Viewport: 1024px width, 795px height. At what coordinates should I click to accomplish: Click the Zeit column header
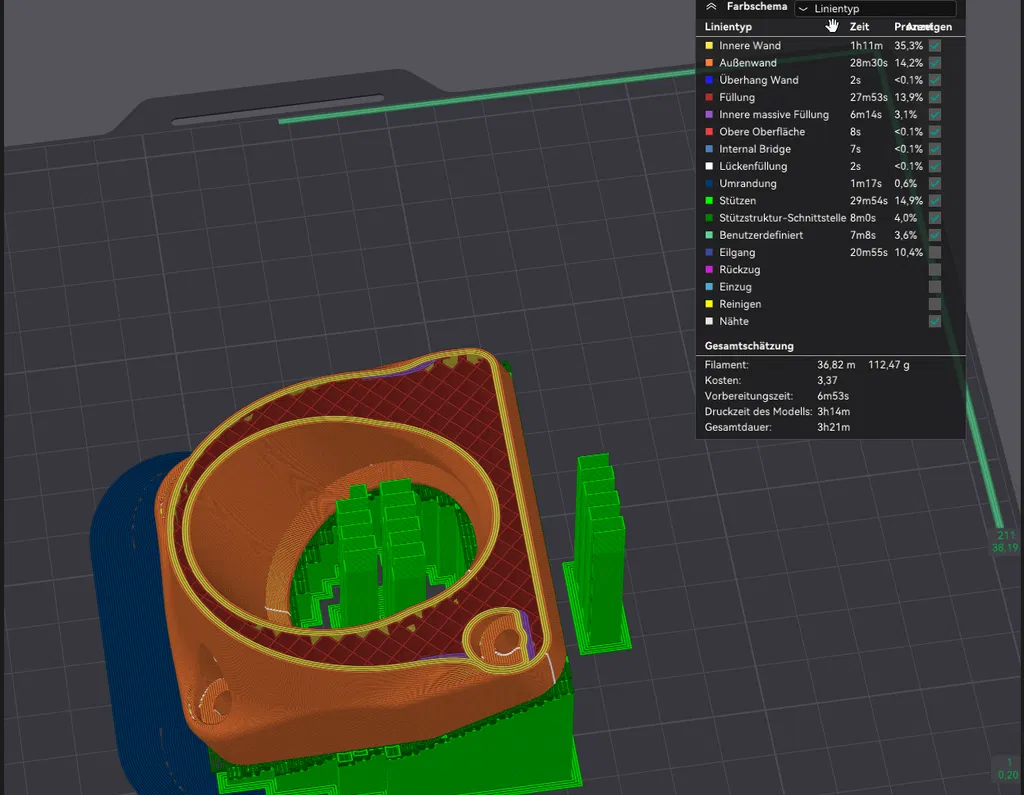tap(859, 27)
